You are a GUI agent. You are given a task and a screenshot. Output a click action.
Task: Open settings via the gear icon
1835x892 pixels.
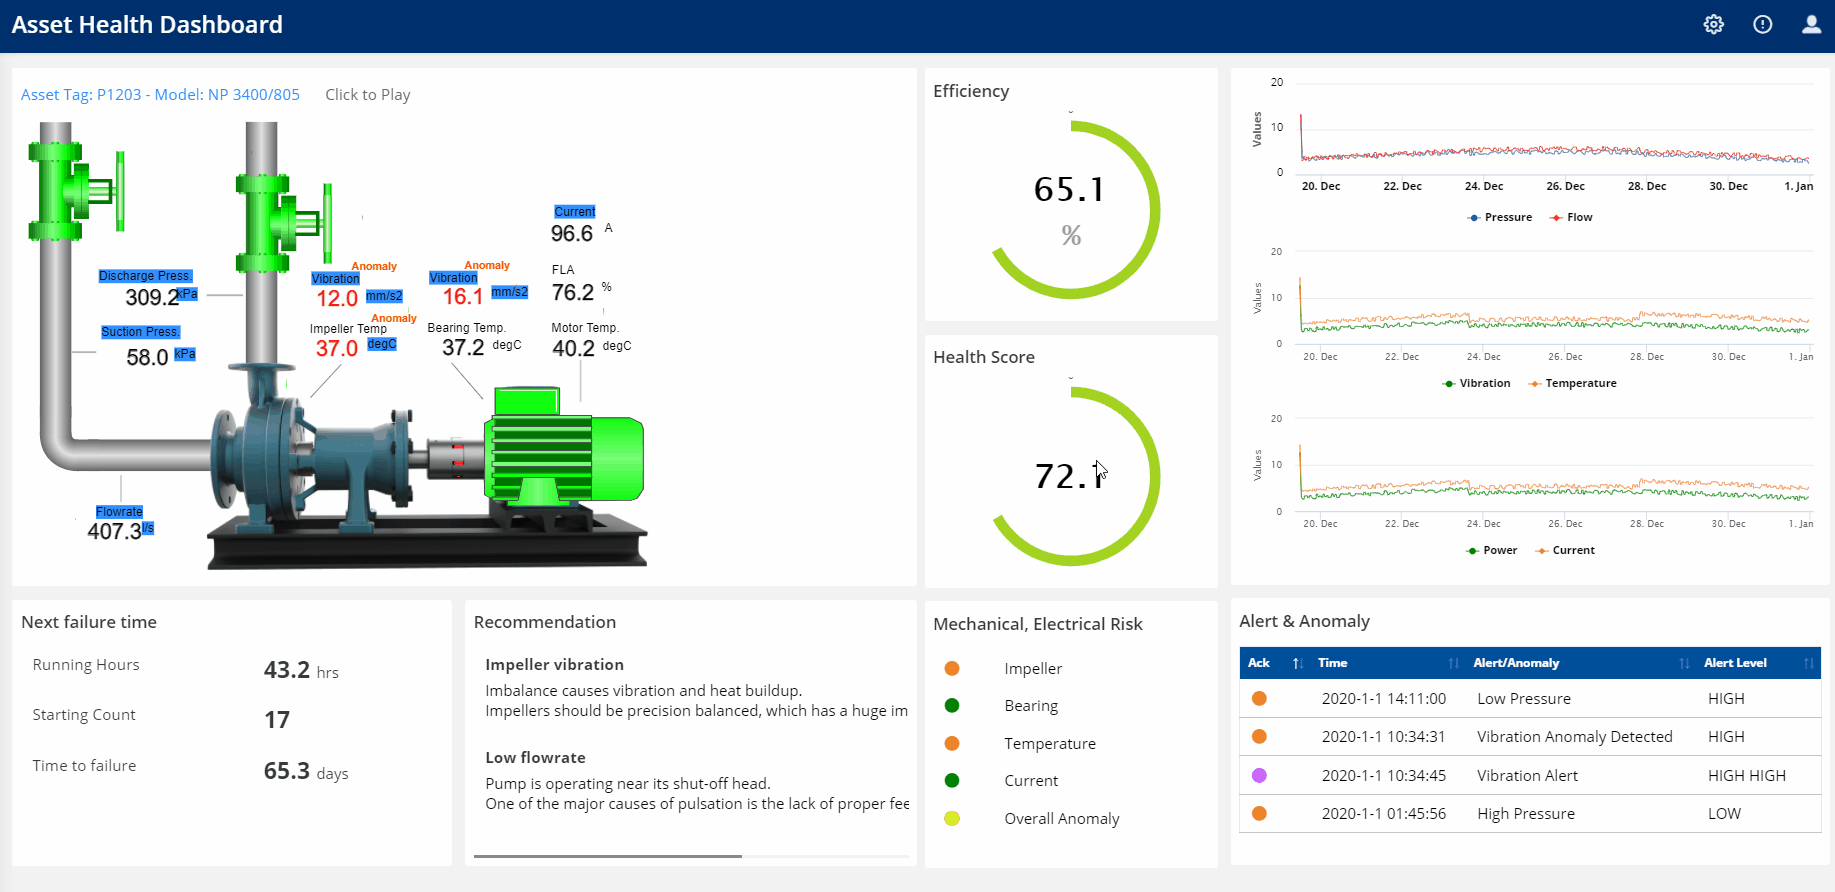click(1713, 25)
